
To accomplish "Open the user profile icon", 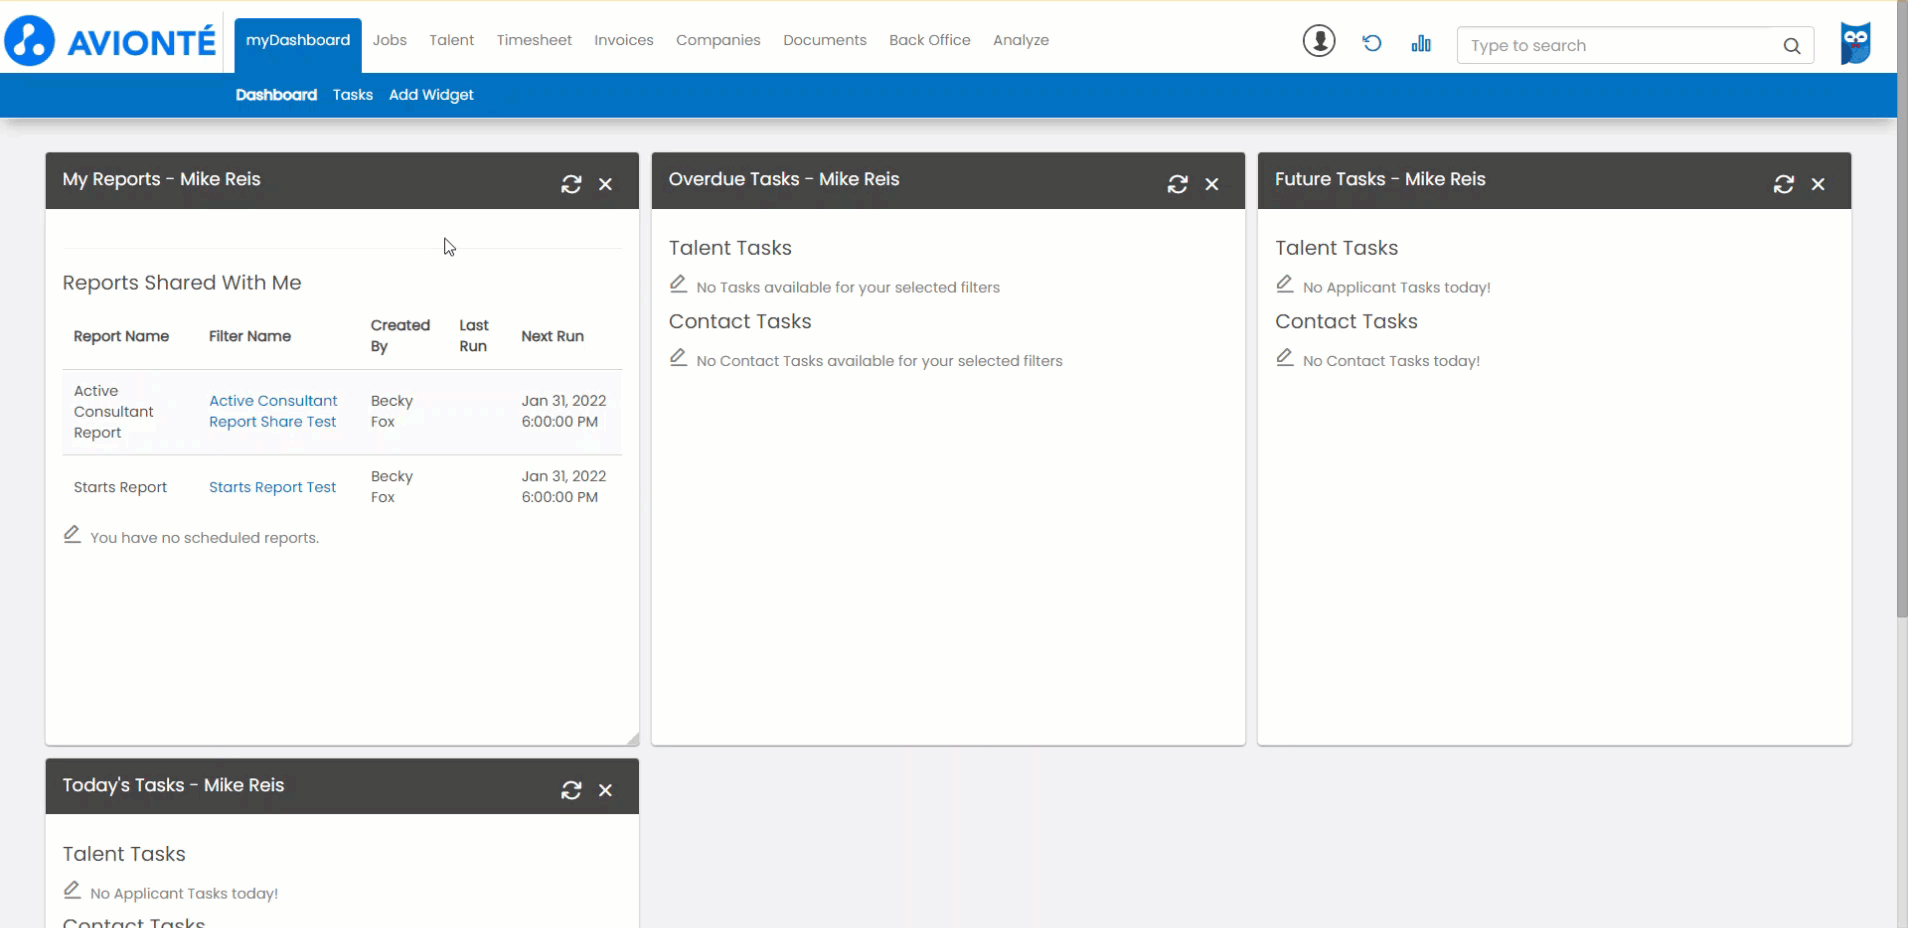I will [x=1319, y=41].
